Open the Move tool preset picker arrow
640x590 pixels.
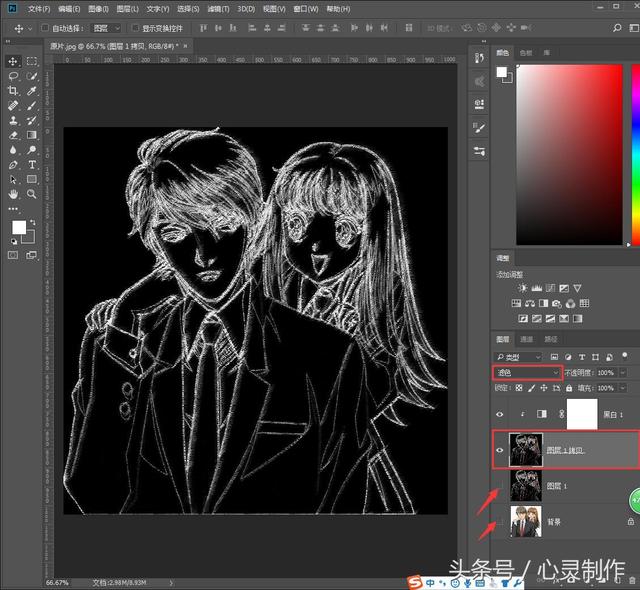point(30,29)
